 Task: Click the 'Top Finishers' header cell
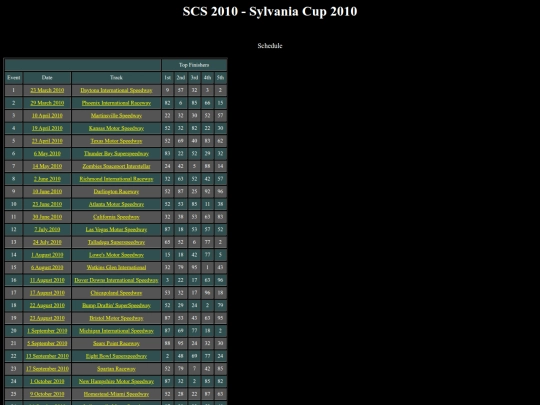click(194, 65)
